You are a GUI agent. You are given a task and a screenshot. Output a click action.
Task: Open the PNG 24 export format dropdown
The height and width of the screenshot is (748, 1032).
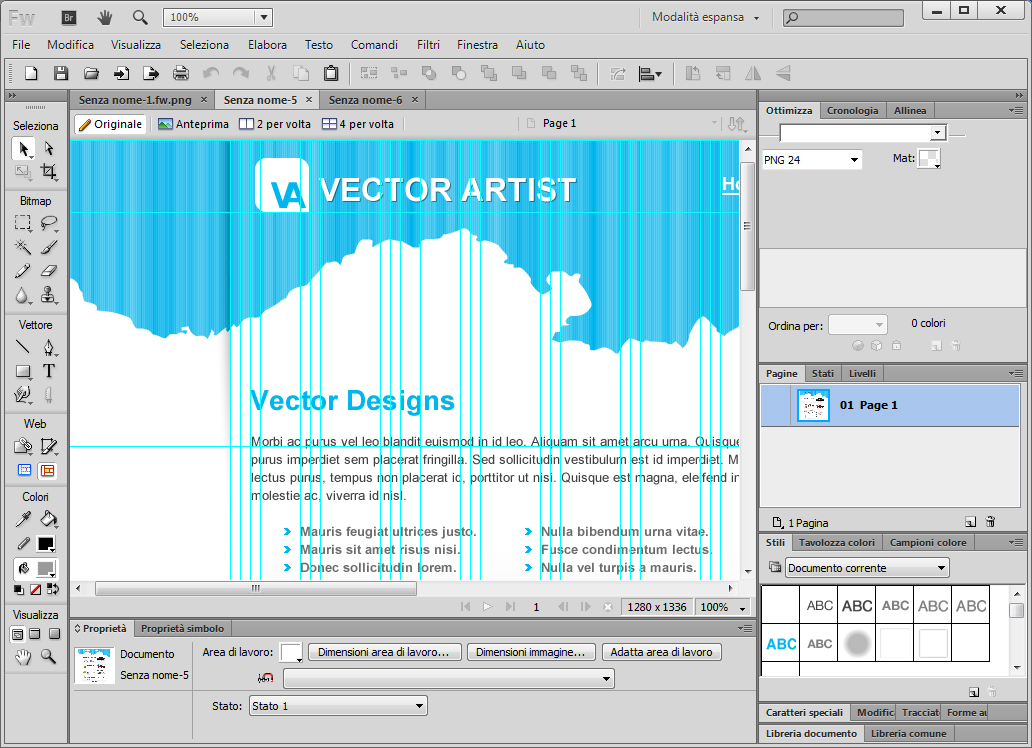point(811,160)
